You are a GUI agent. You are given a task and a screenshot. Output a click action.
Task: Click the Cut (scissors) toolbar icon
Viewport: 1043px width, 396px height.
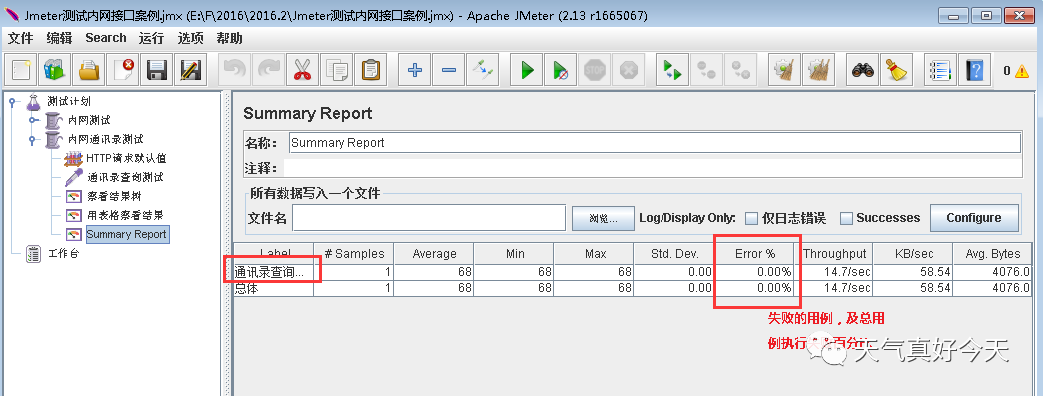[303, 69]
